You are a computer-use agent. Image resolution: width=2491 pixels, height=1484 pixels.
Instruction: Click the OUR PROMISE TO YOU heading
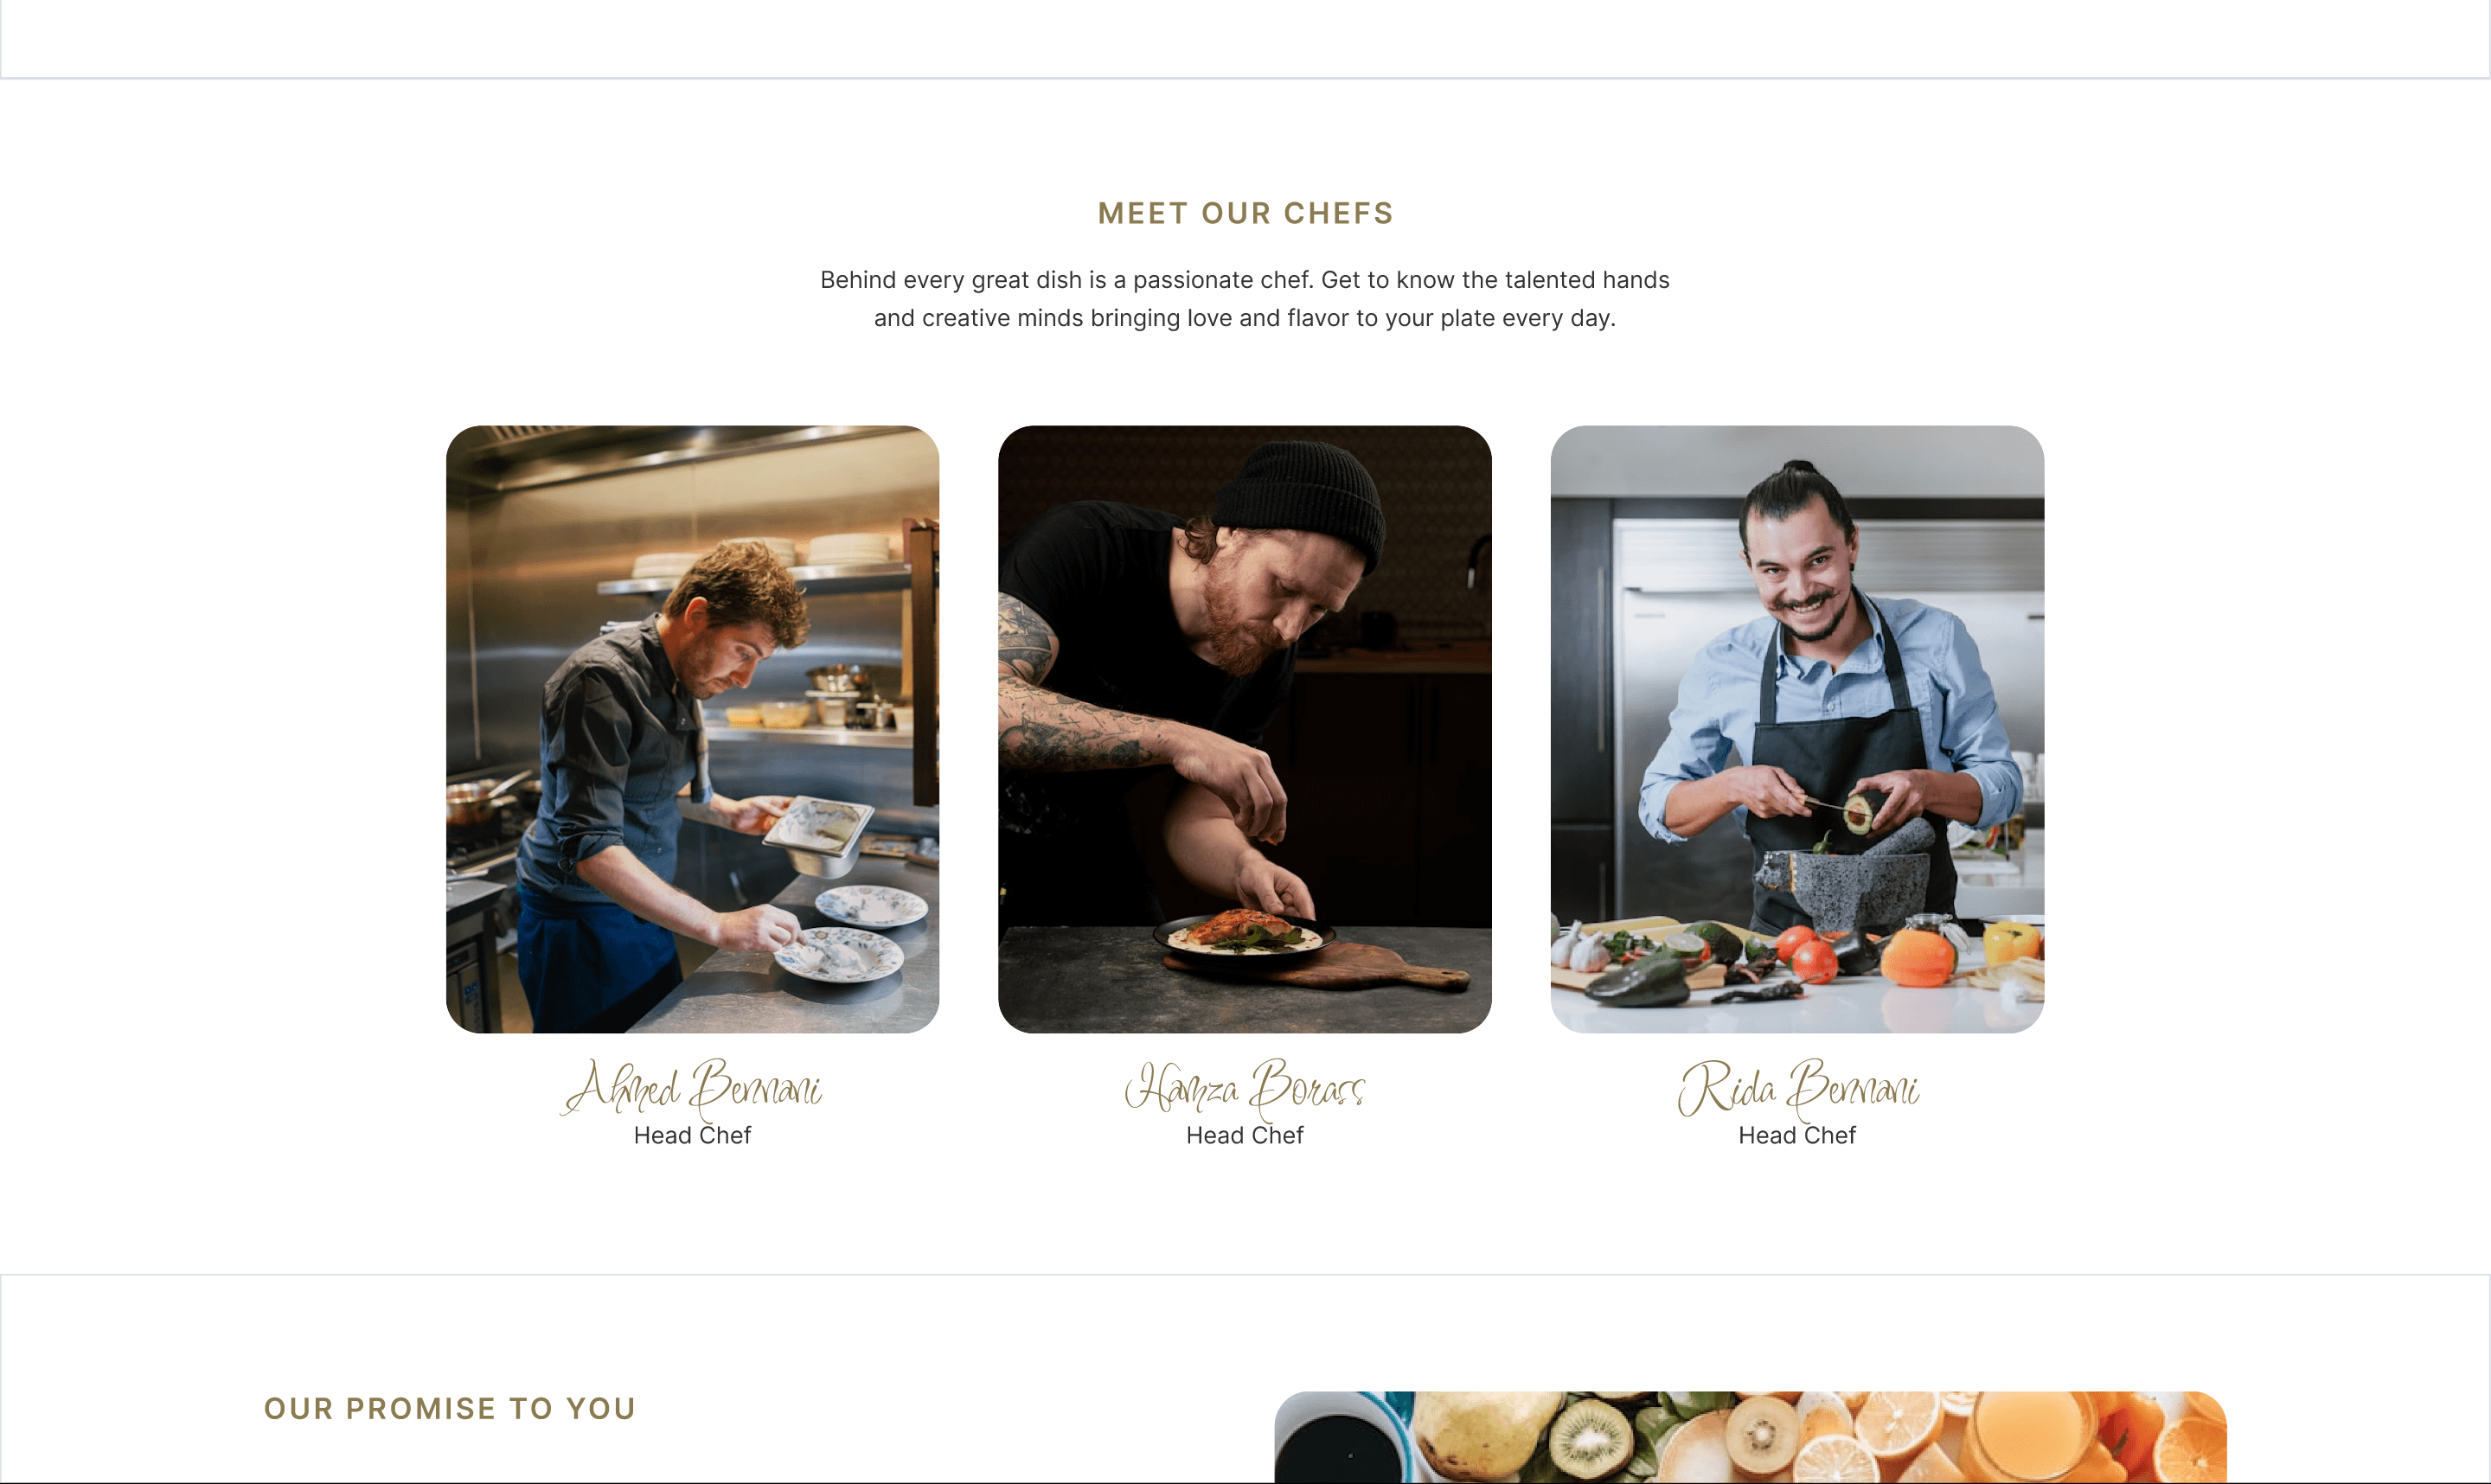pyautogui.click(x=450, y=1408)
